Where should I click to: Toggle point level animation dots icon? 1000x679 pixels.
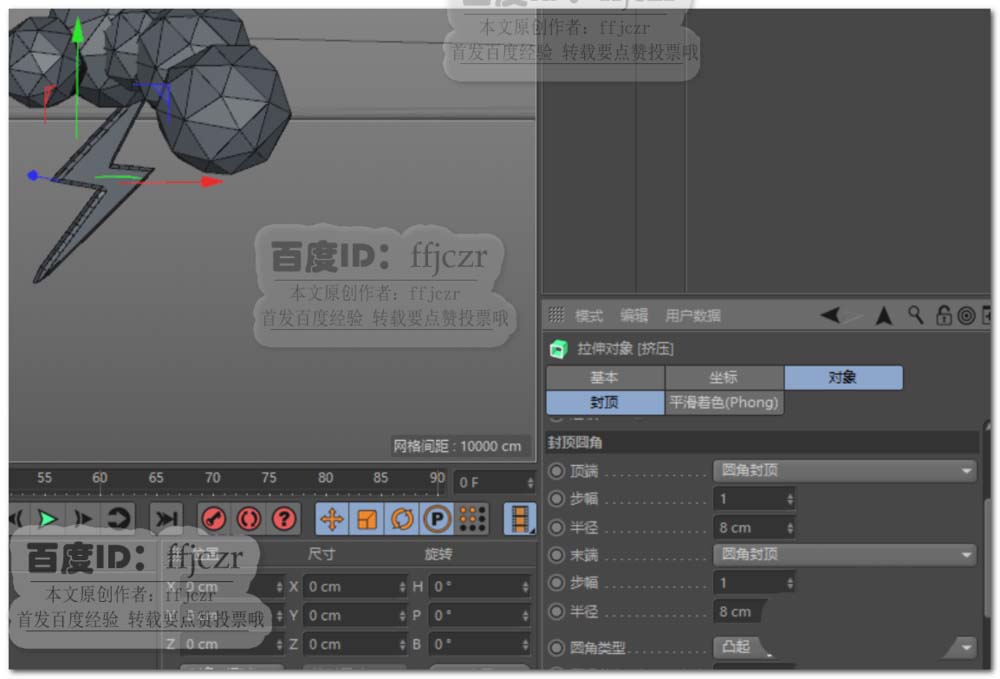(473, 519)
